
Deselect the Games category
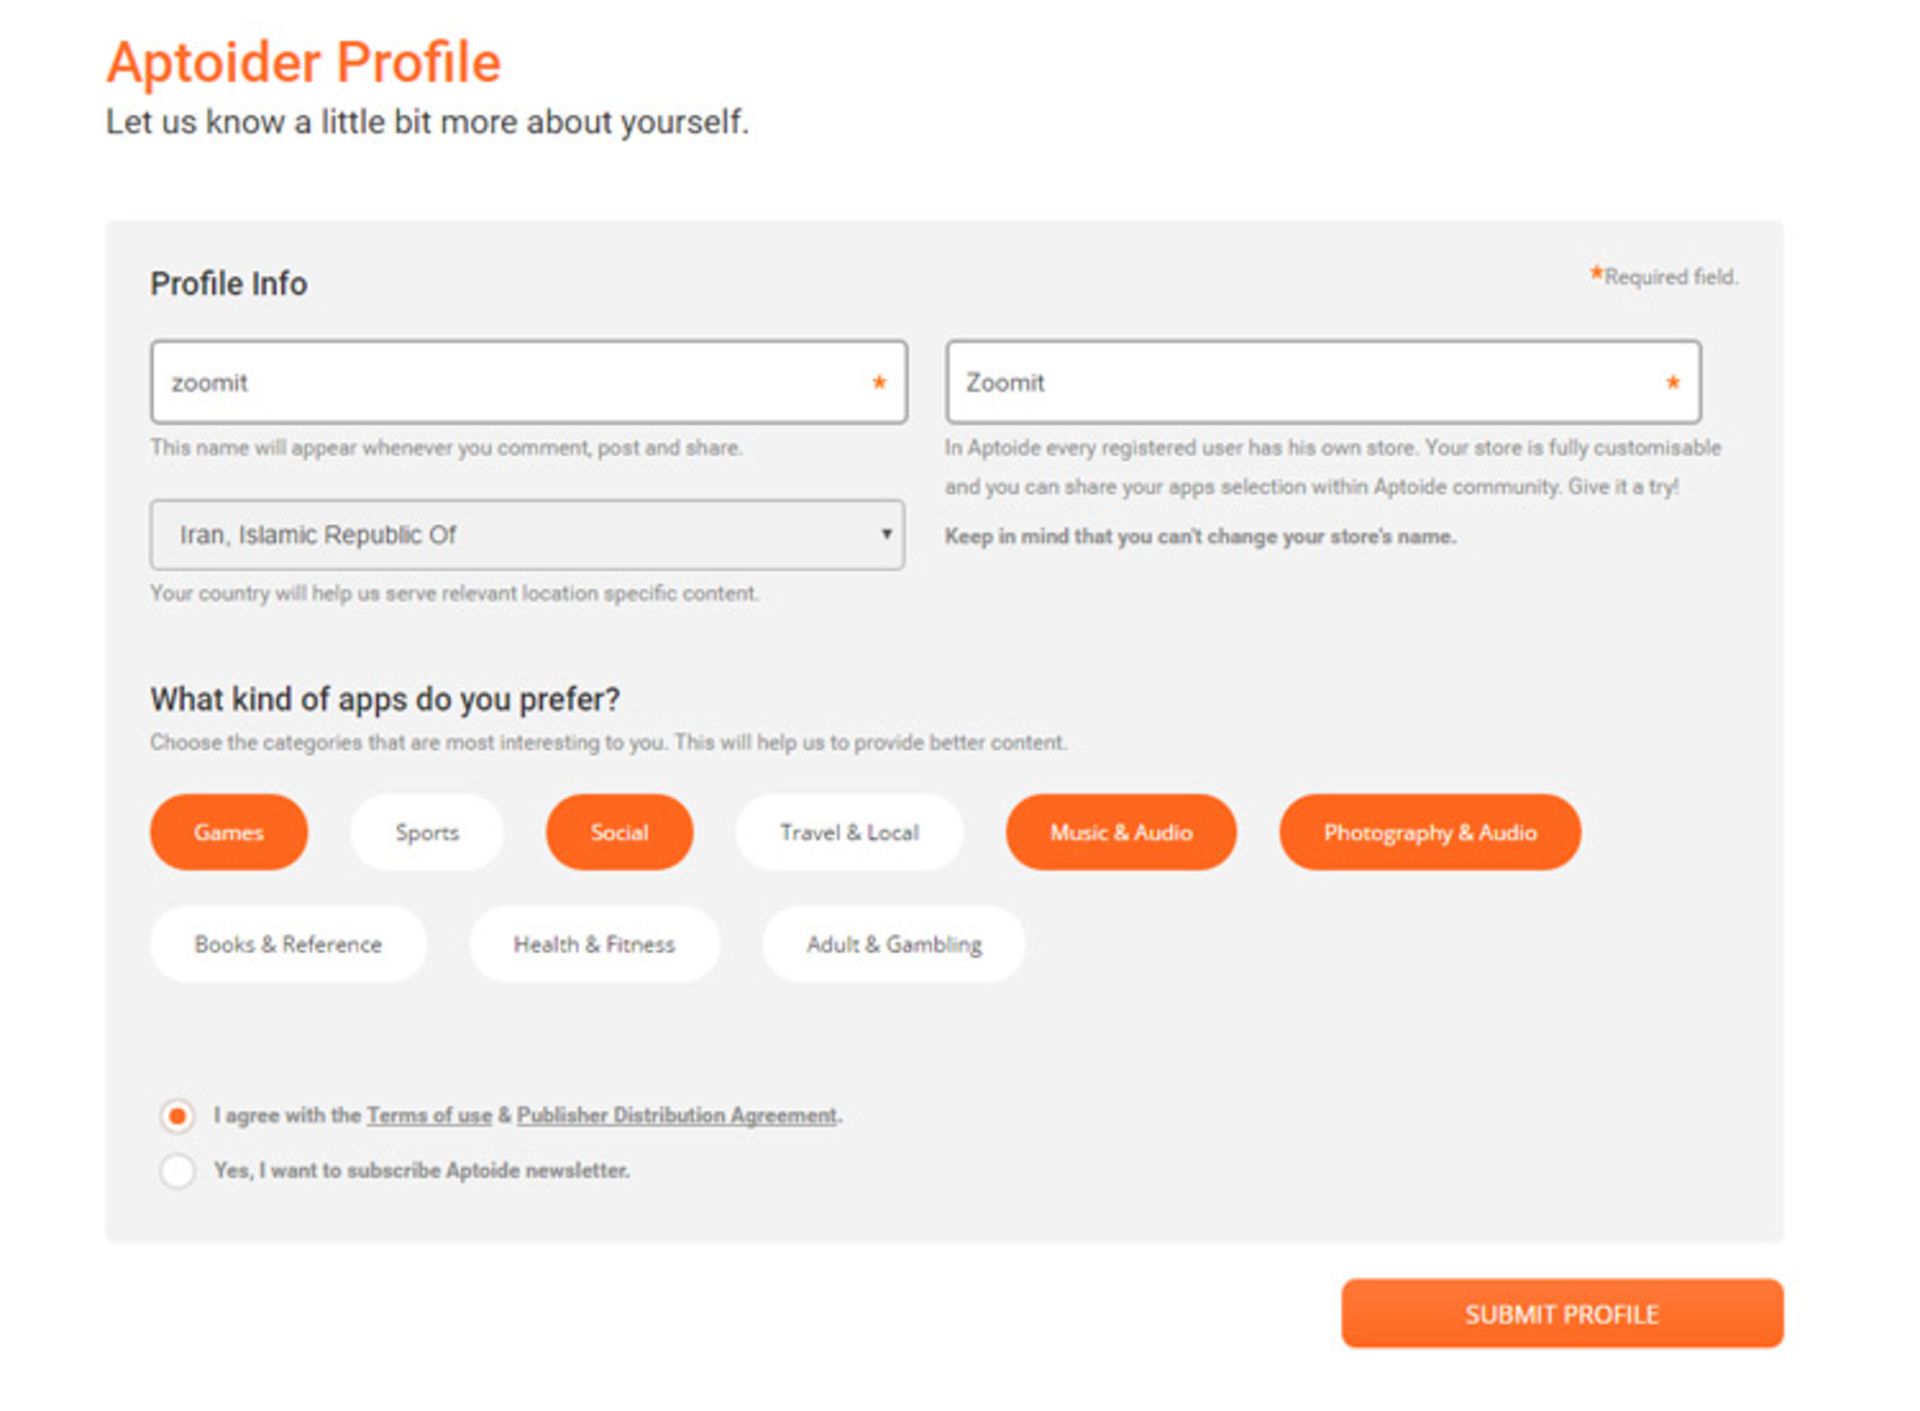click(229, 832)
